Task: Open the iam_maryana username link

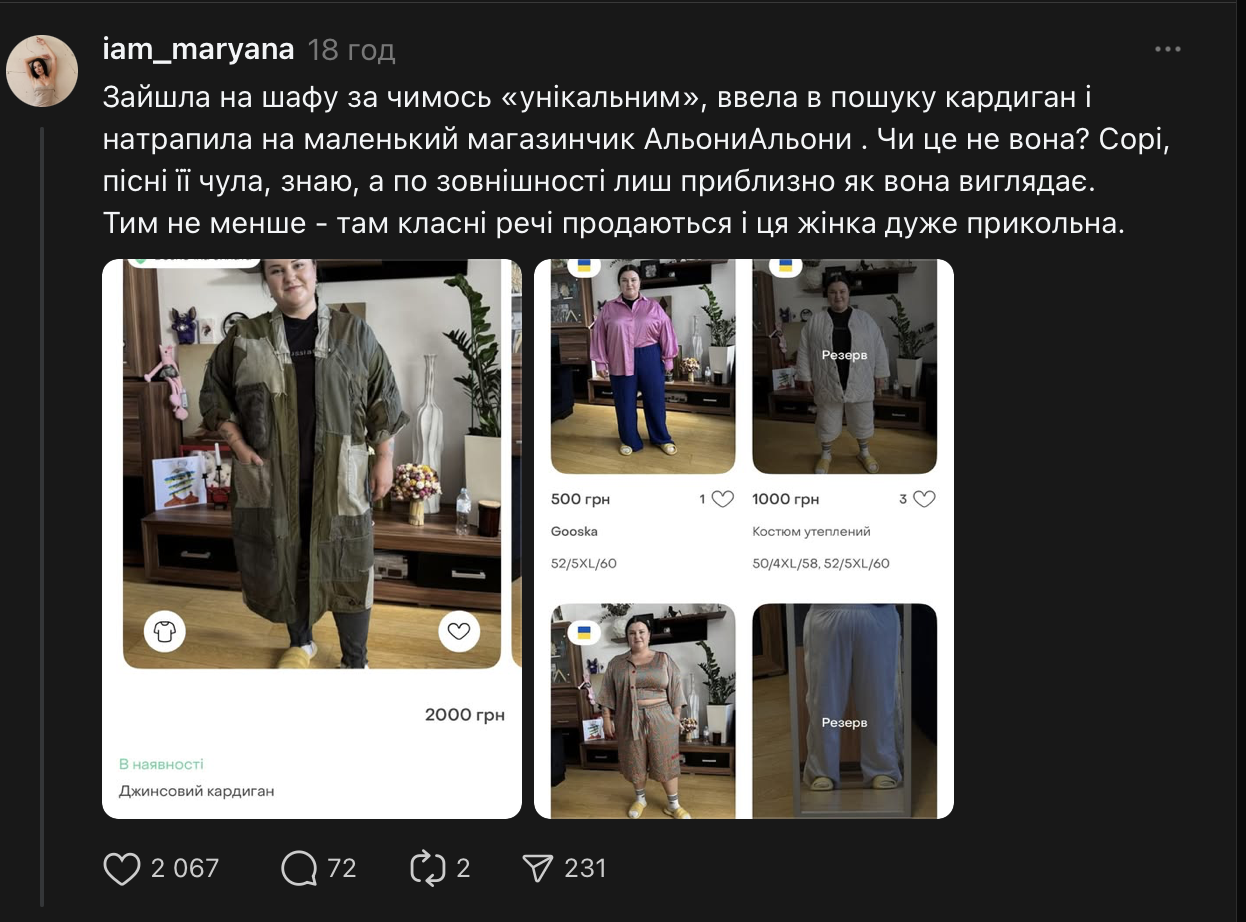Action: tap(198, 48)
